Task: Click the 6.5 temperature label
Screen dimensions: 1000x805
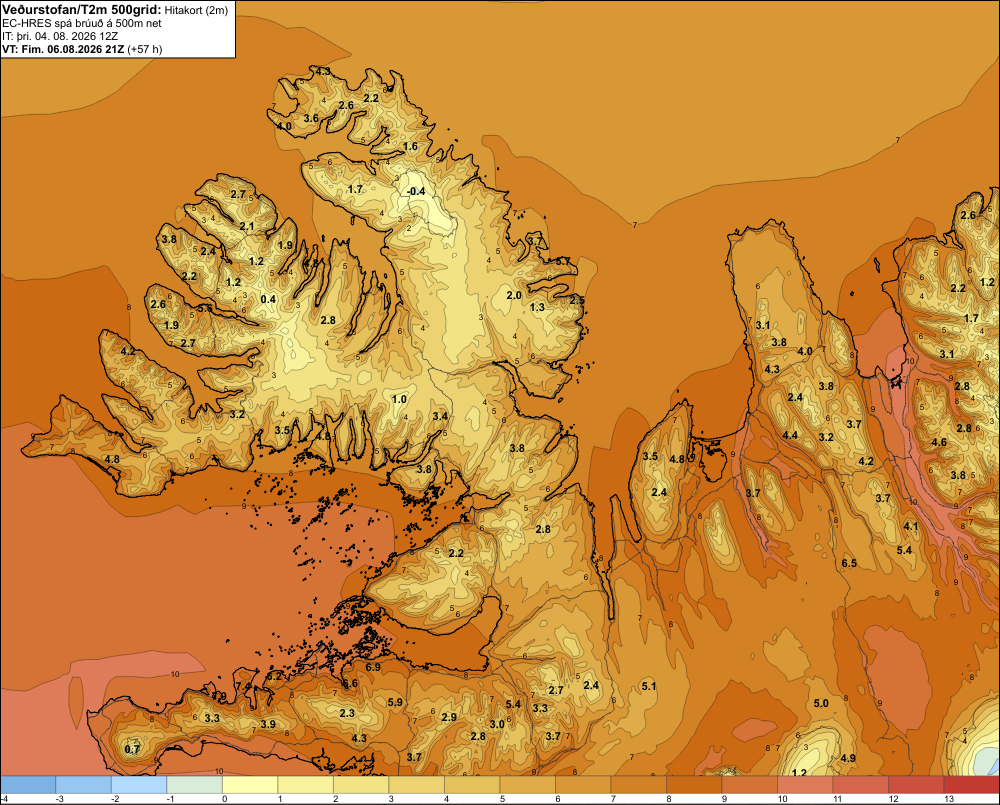Action: coord(849,563)
